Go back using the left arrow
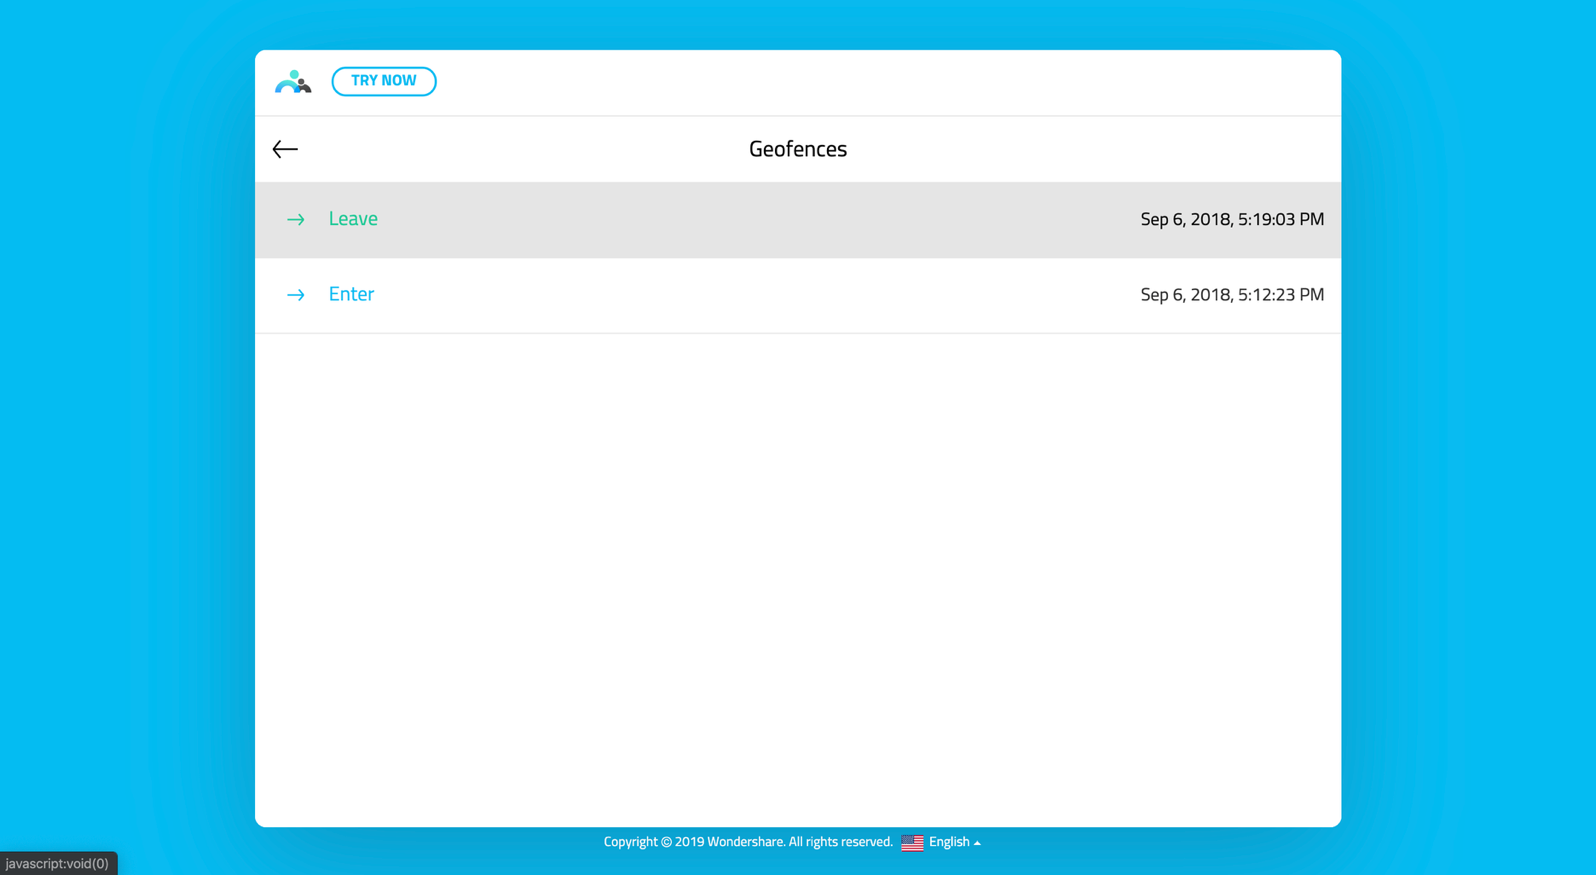Screen dimensions: 1596x875 285,149
